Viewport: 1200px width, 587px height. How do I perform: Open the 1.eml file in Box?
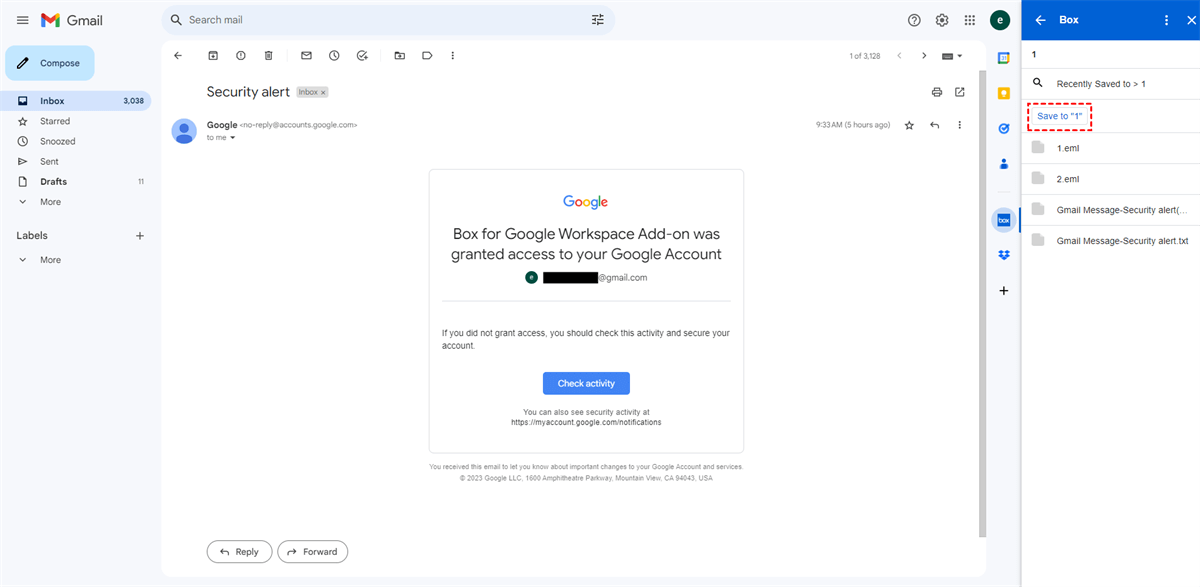[x=1068, y=148]
